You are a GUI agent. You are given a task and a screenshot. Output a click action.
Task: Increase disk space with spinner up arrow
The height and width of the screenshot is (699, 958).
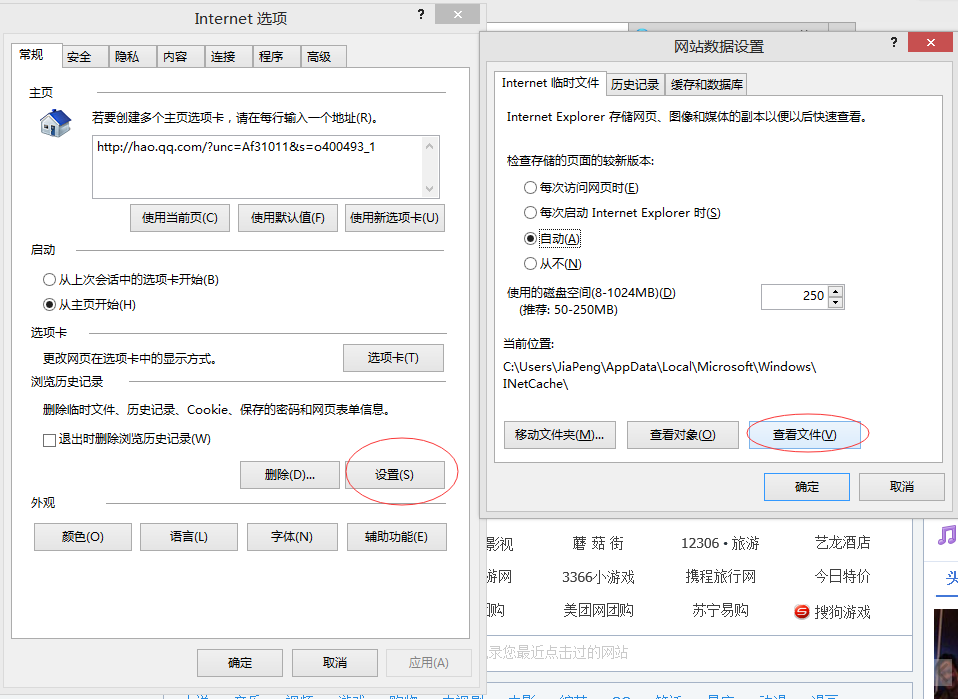click(836, 291)
